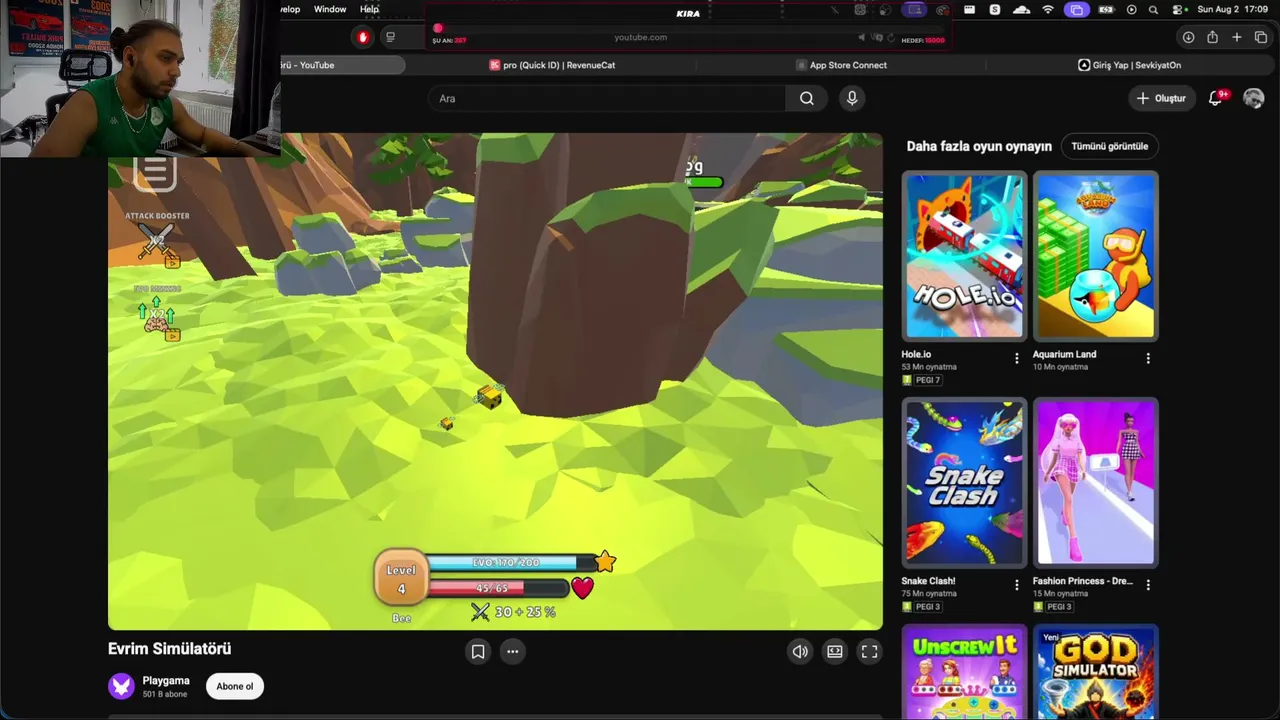Image resolution: width=1280 pixels, height=720 pixels.
Task: Click the magnifier search button
Action: (807, 98)
